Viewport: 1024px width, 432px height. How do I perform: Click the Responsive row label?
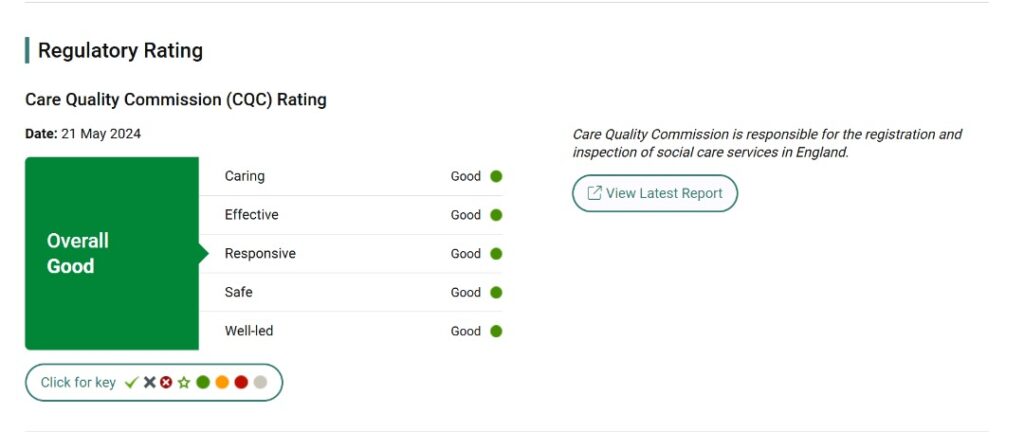pos(260,254)
